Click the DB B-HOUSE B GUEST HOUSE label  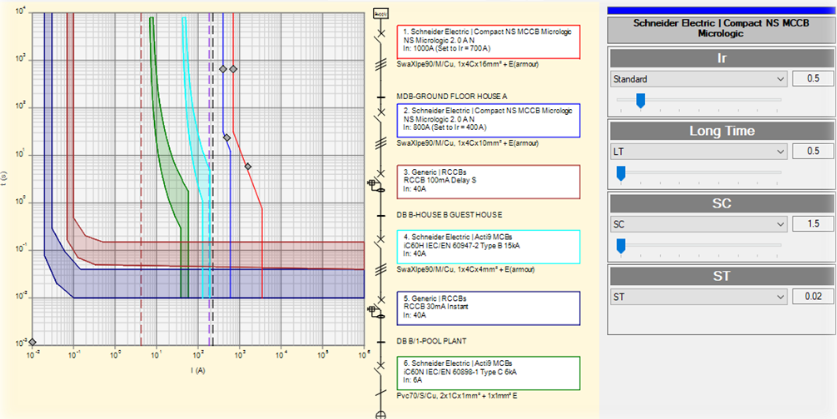[x=449, y=215]
